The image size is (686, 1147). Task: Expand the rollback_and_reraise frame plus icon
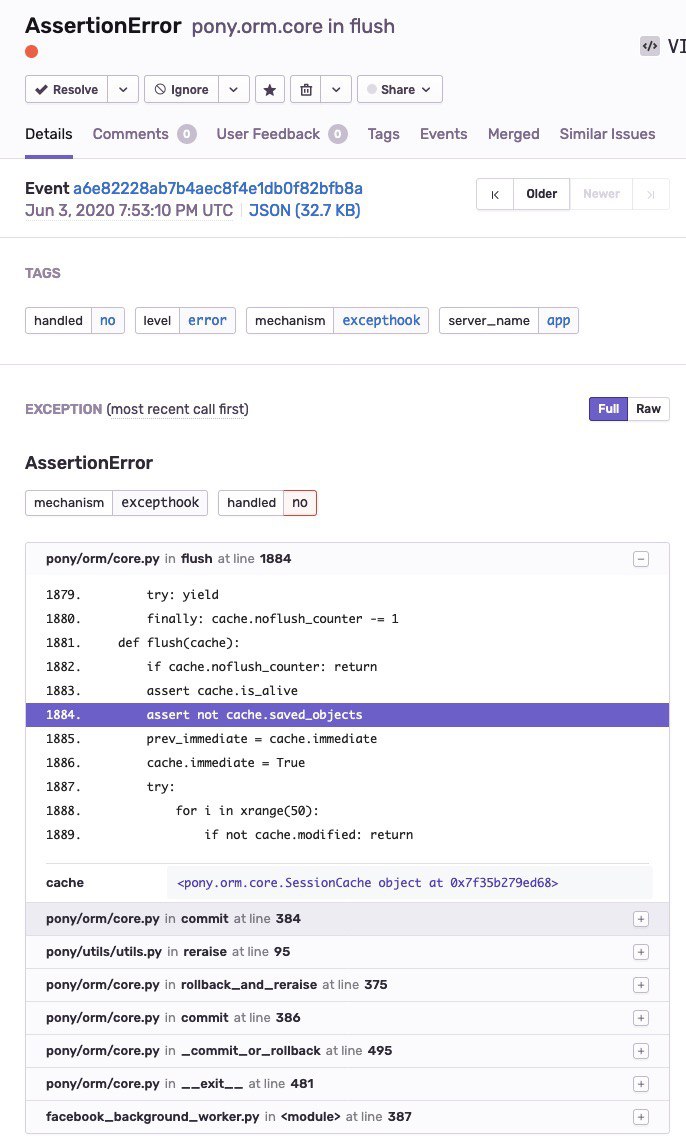641,985
